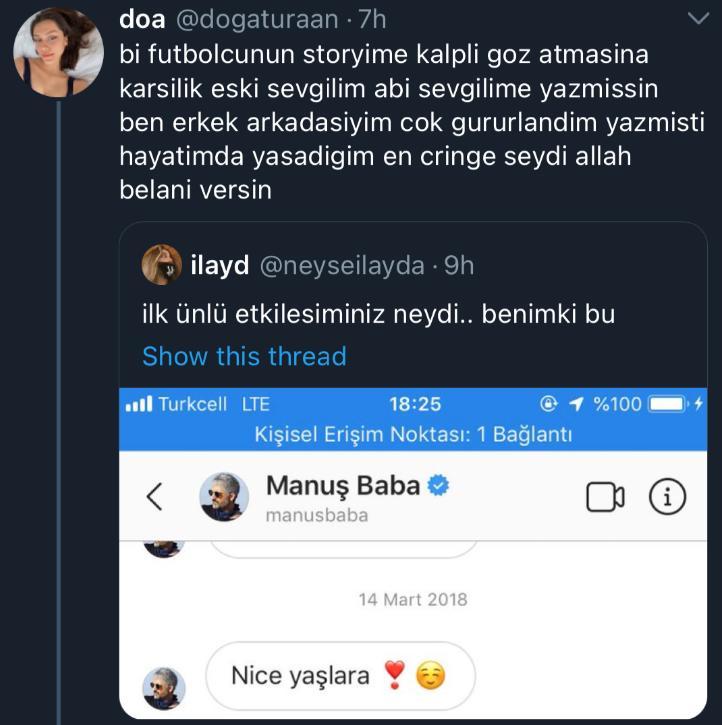The width and height of the screenshot is (722, 725).
Task: Start a video call with Manuş Baba
Action: 605,497
